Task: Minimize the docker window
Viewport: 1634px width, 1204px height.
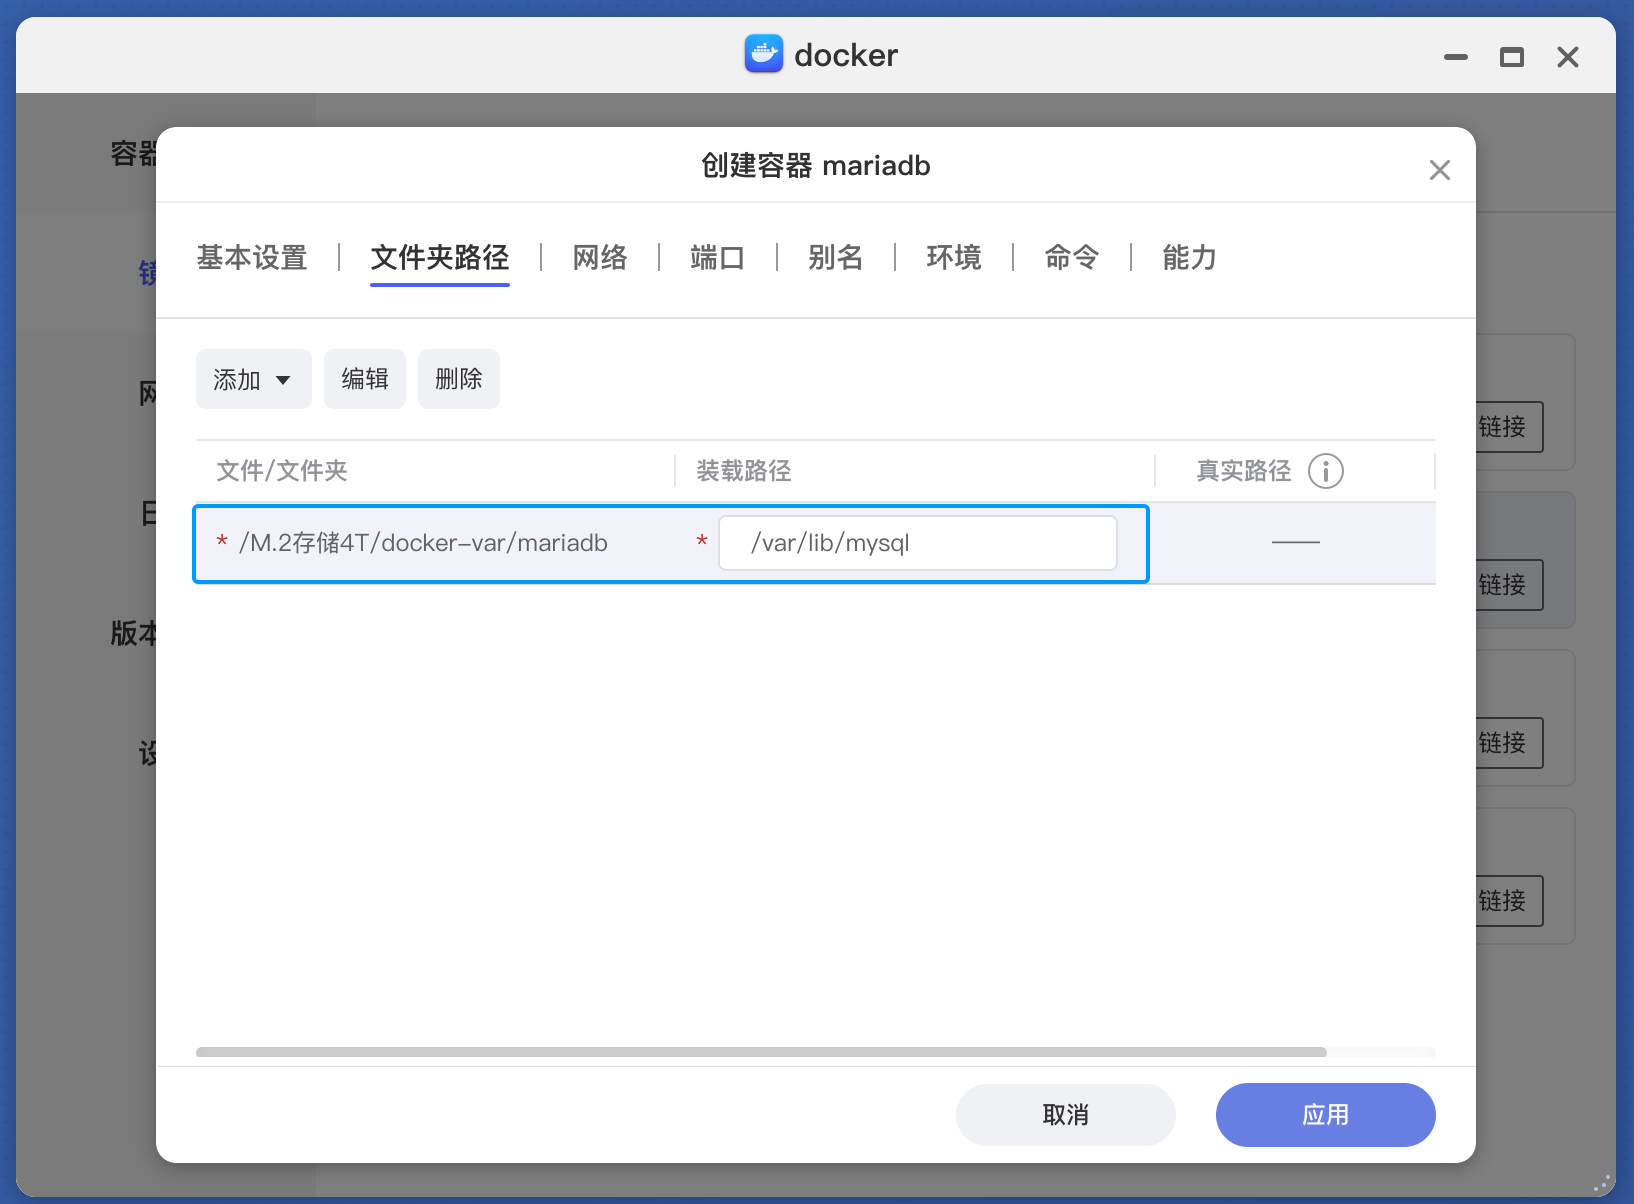Action: (x=1456, y=57)
